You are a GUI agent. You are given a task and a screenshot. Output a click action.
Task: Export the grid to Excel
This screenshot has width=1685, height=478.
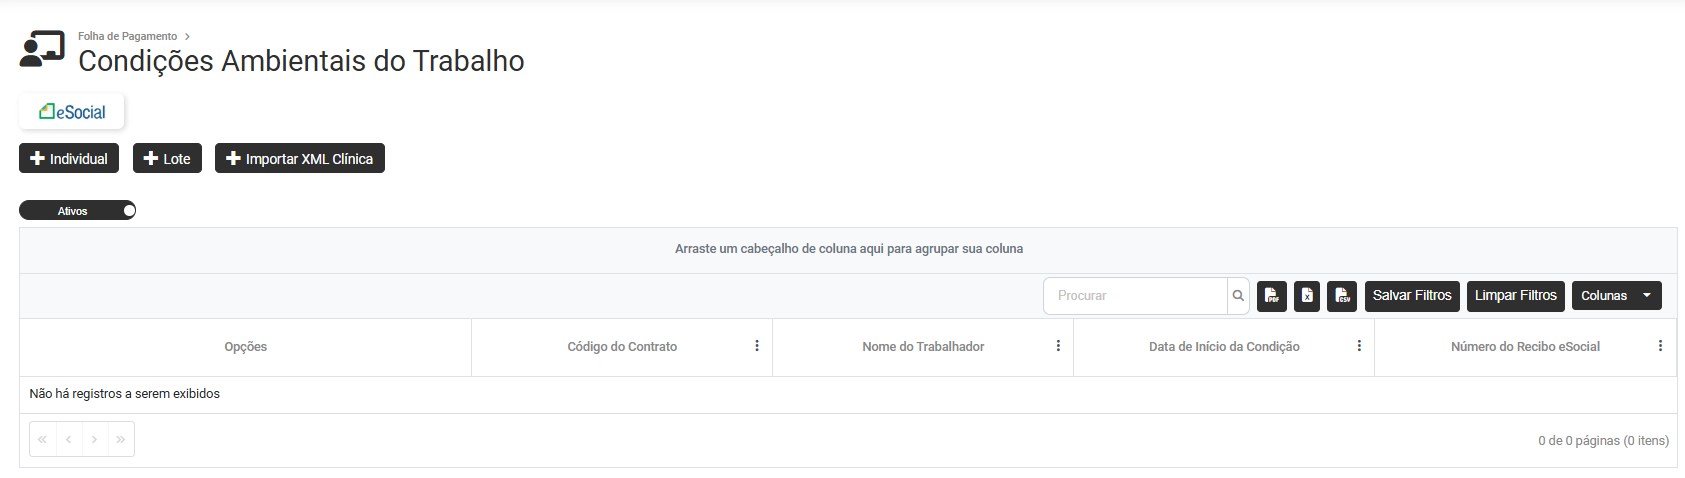(1307, 296)
